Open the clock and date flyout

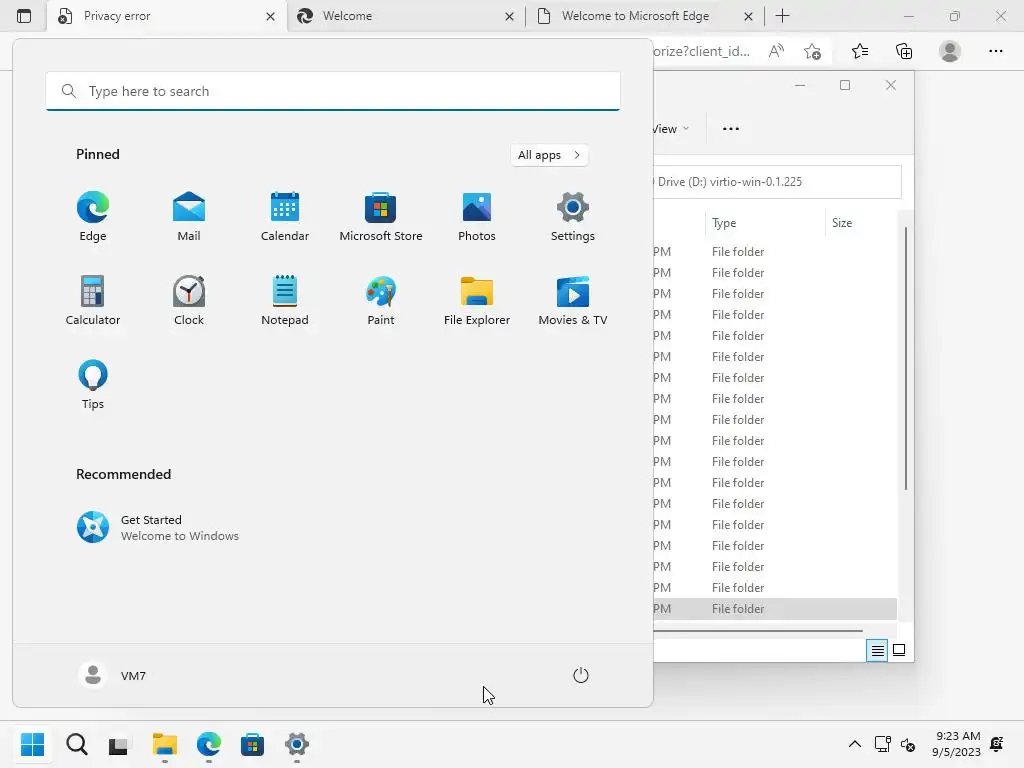955,744
